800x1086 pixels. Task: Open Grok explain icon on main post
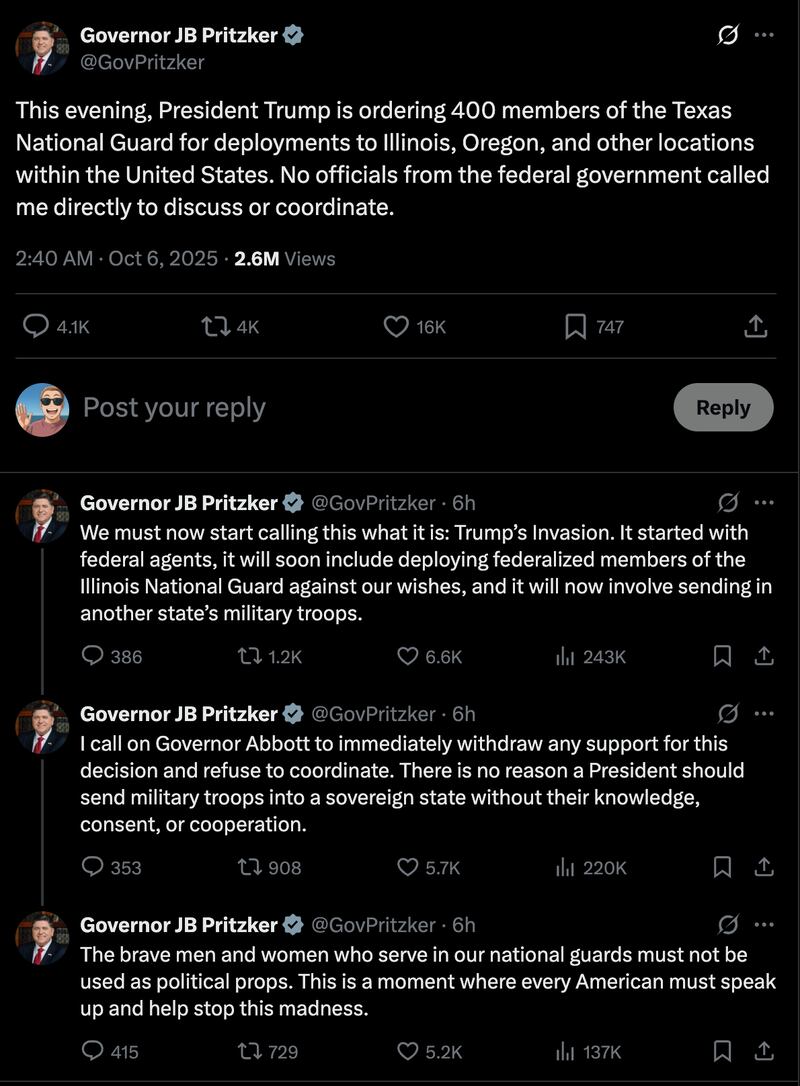729,35
